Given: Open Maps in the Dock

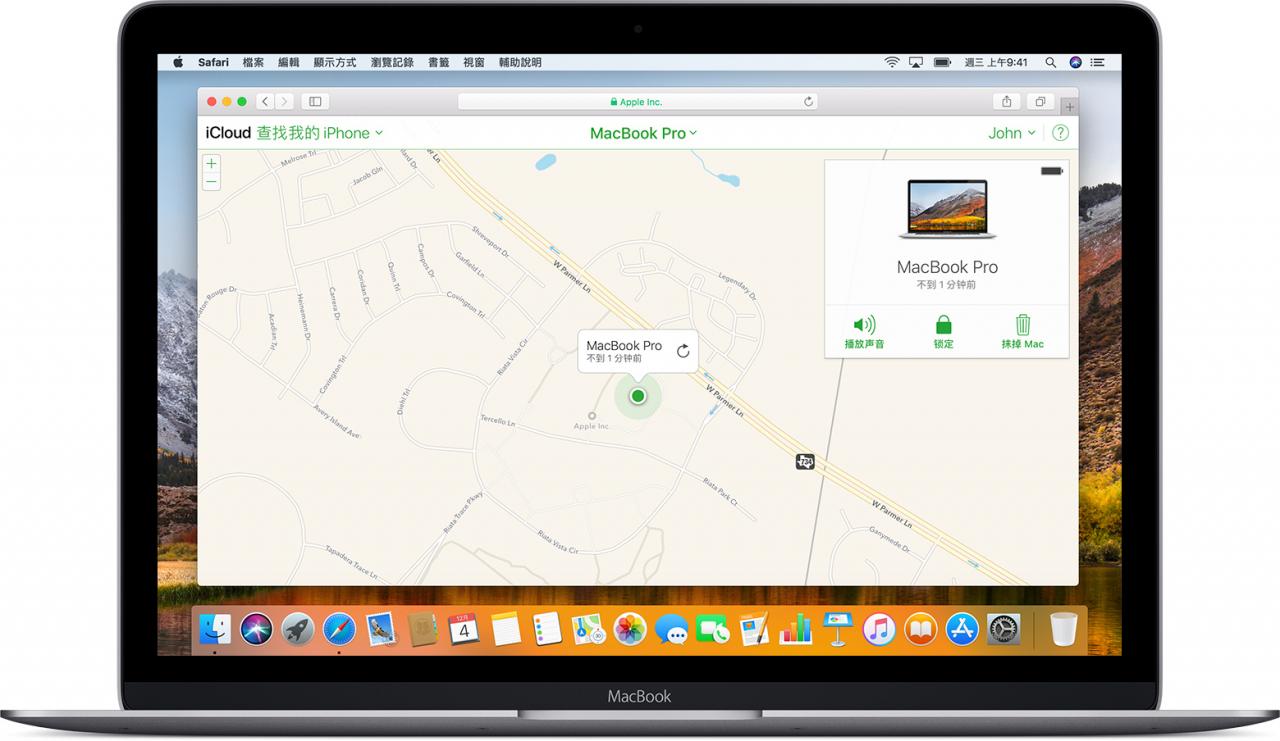Looking at the screenshot, I should coord(588,629).
